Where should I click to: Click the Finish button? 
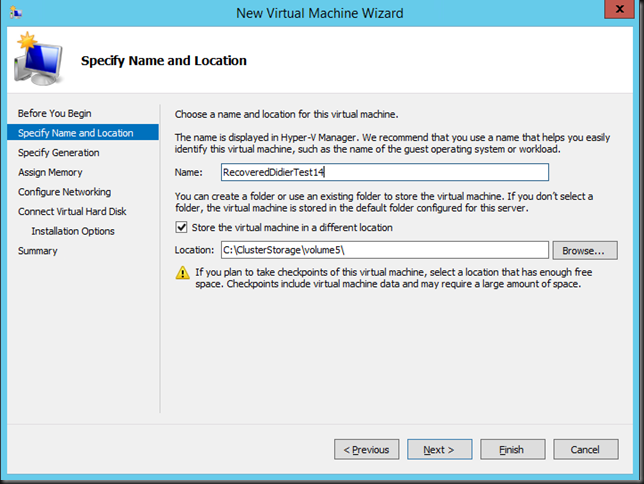pos(513,449)
